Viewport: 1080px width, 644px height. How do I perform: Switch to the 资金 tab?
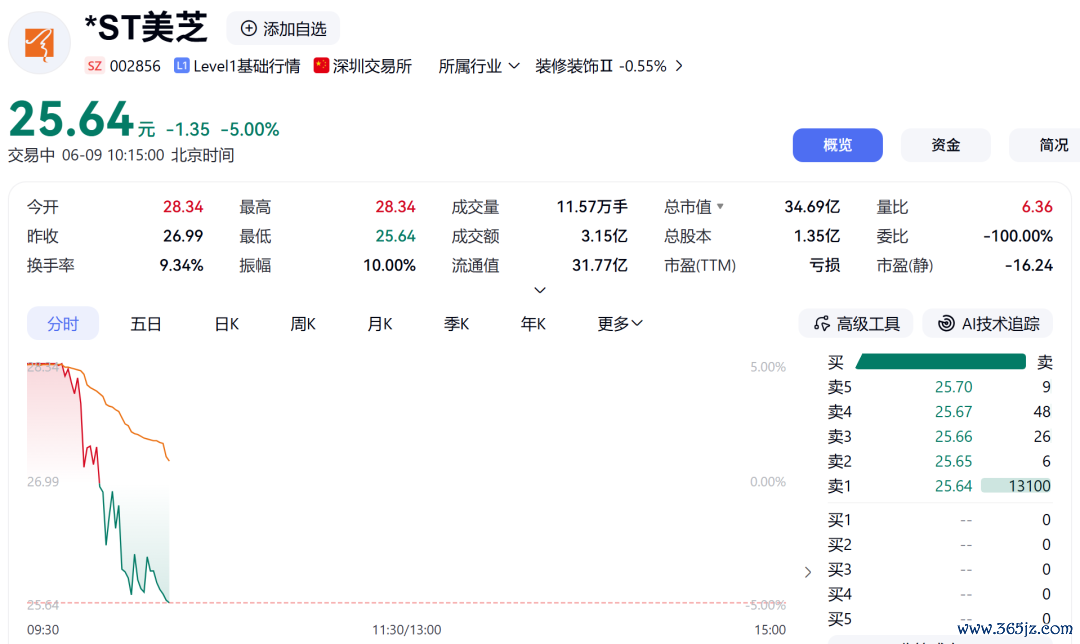(946, 145)
